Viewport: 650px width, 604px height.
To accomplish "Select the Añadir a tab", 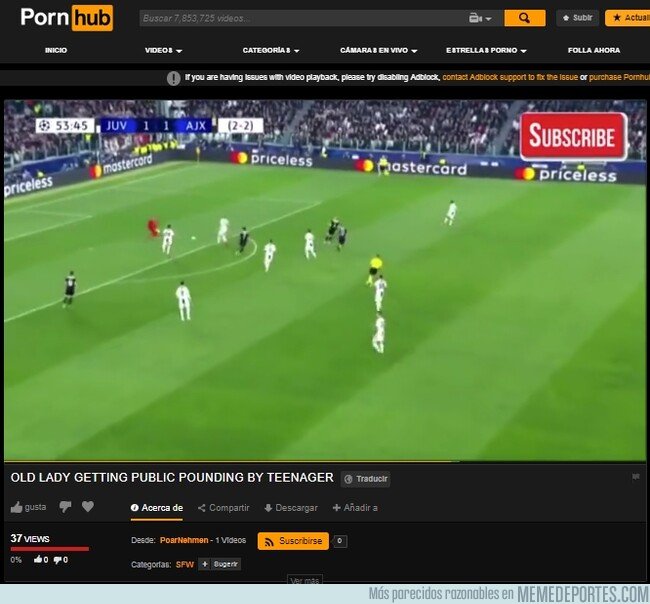I will tap(355, 508).
